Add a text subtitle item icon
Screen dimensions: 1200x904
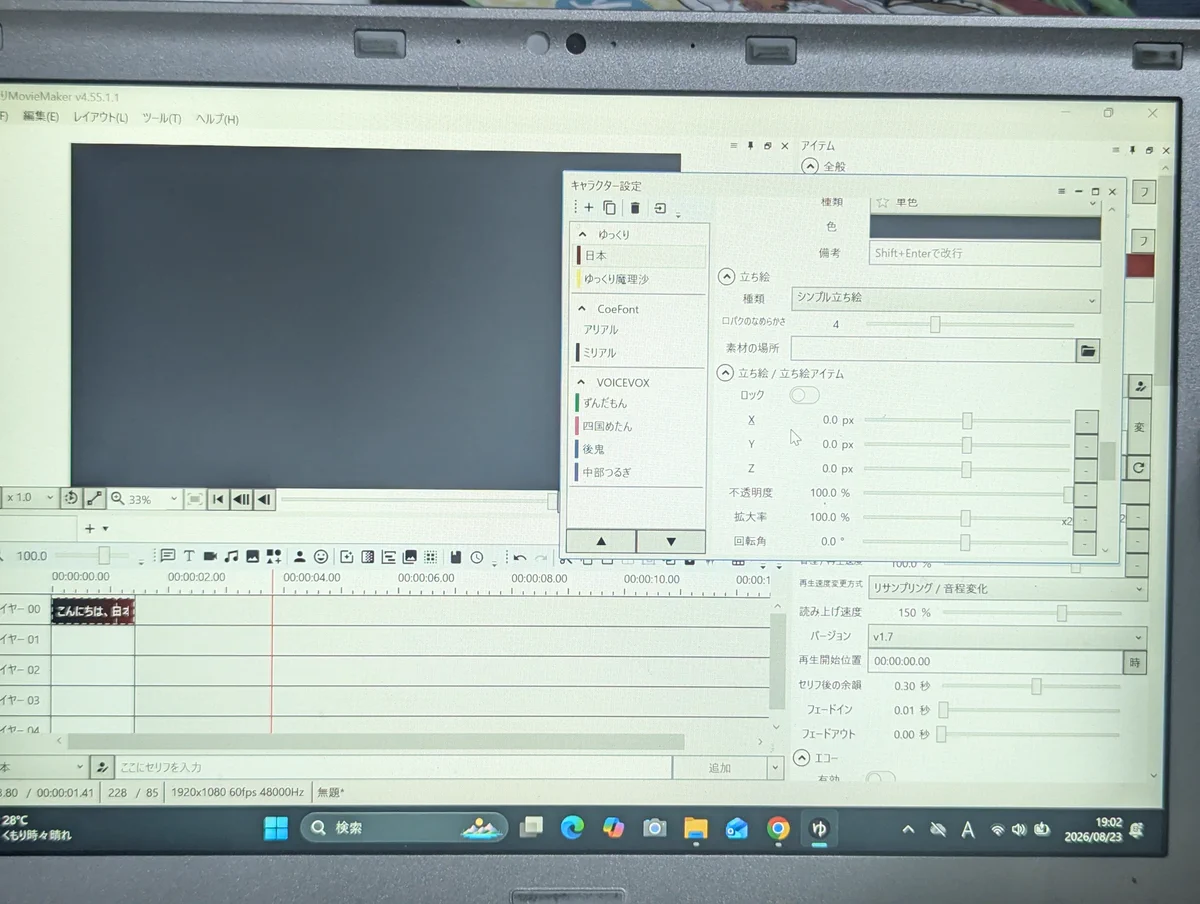[167, 556]
